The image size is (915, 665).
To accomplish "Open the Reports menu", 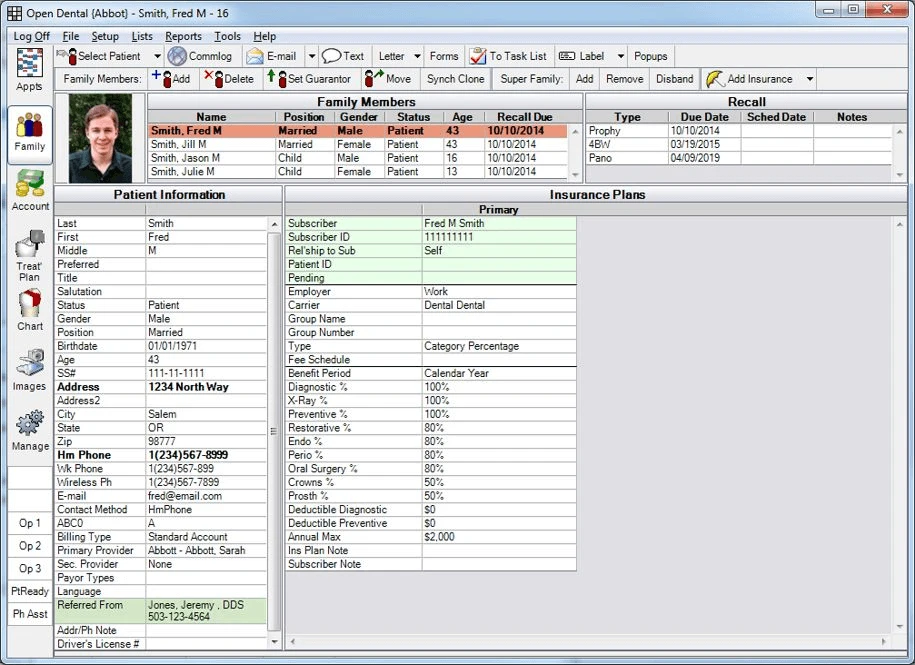I will point(183,36).
